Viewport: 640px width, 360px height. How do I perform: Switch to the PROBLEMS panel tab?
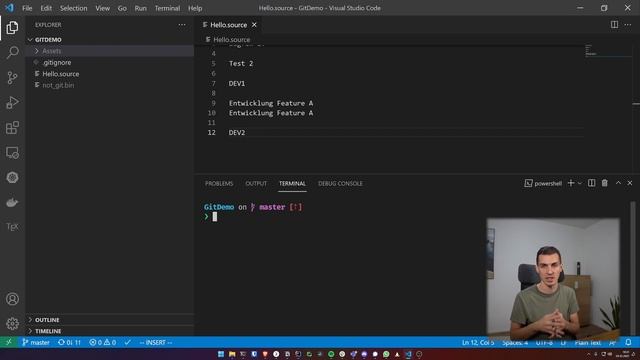[x=219, y=184]
